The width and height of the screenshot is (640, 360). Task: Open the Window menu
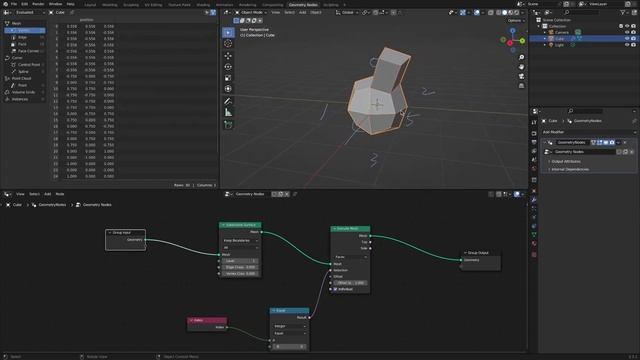click(55, 4)
